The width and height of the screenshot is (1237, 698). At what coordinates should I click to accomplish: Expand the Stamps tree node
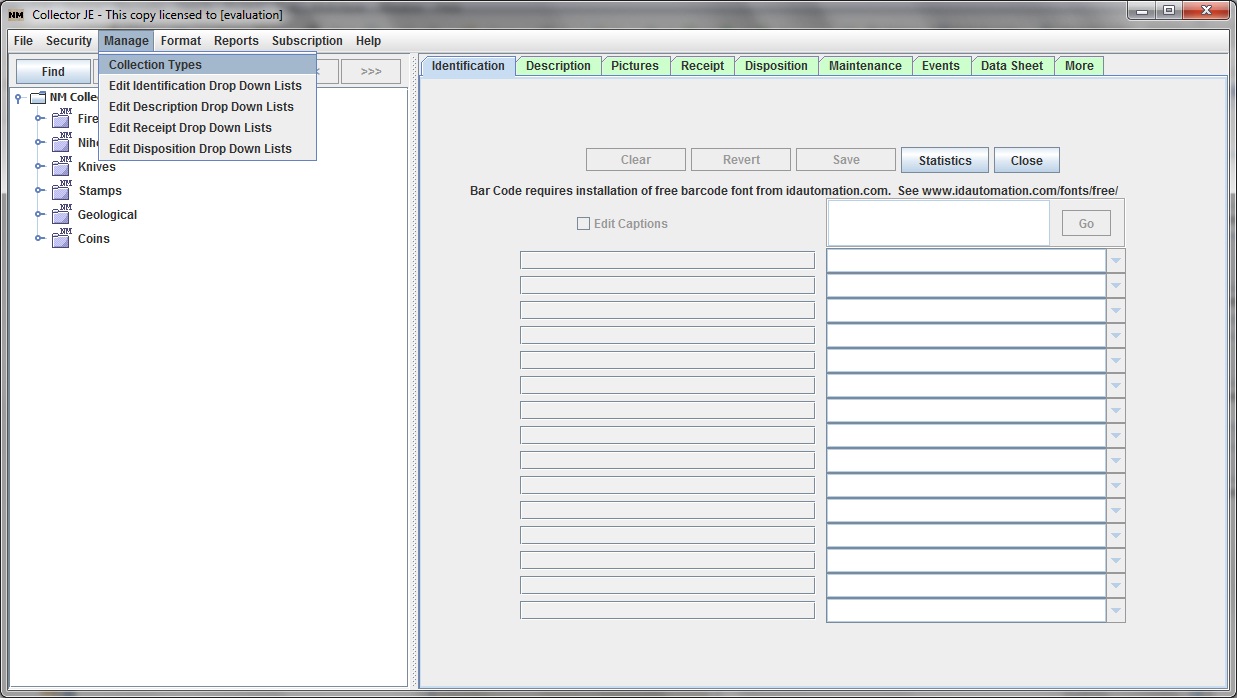pos(40,191)
